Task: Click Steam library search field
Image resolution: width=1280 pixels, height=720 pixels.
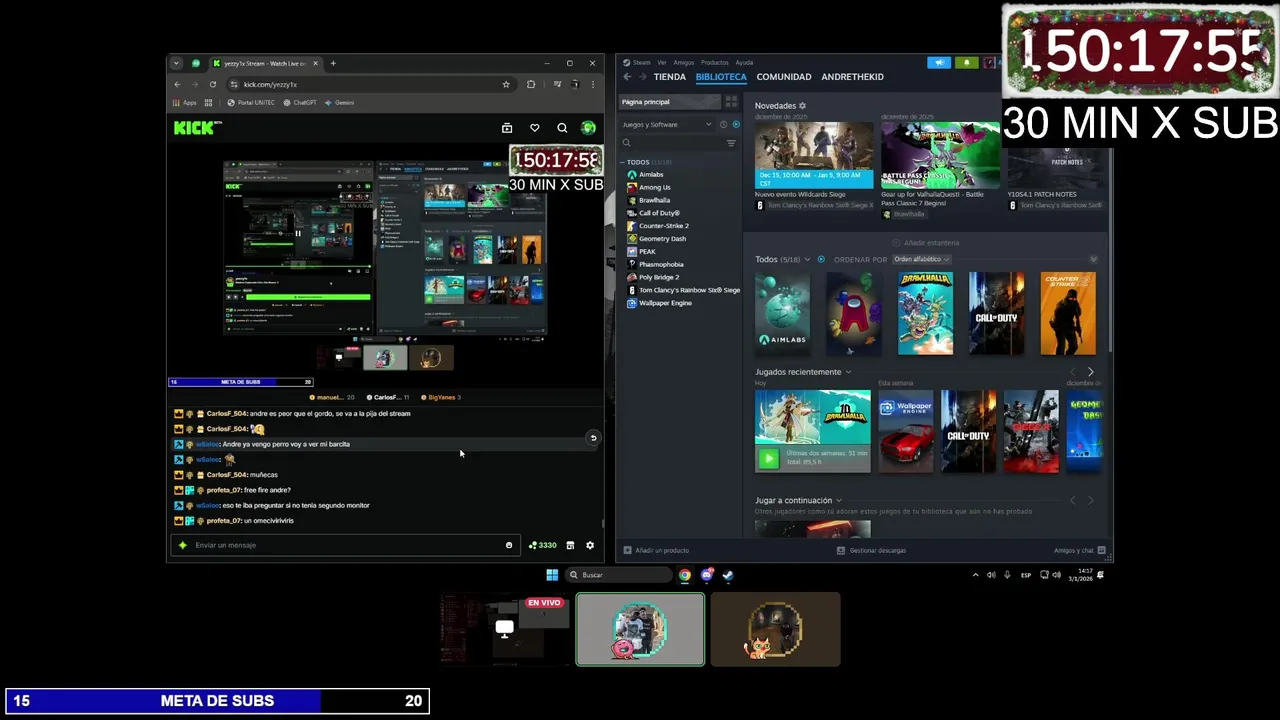Action: point(669,143)
